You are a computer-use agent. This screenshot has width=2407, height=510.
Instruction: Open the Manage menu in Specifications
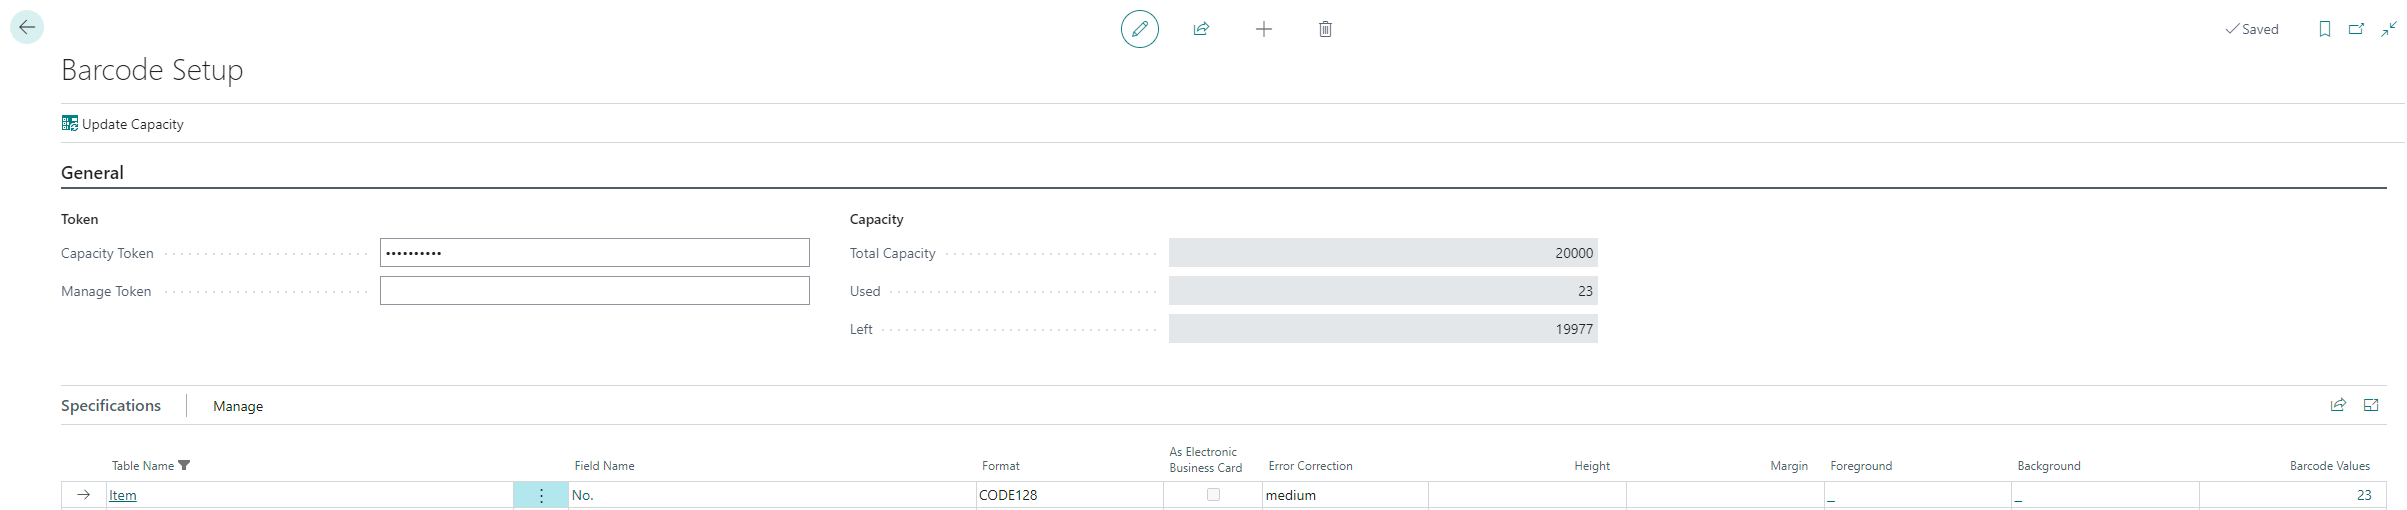click(238, 406)
